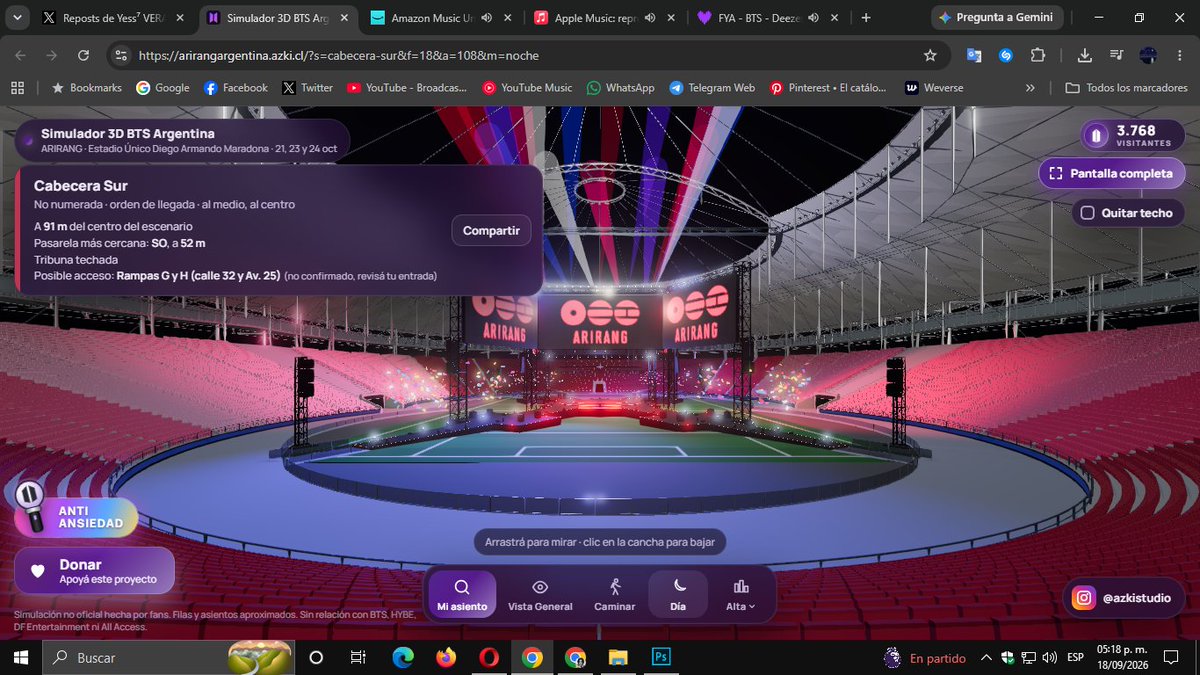Open the Chrome tab search dropdown arrow
1200x675 pixels.
[16, 18]
